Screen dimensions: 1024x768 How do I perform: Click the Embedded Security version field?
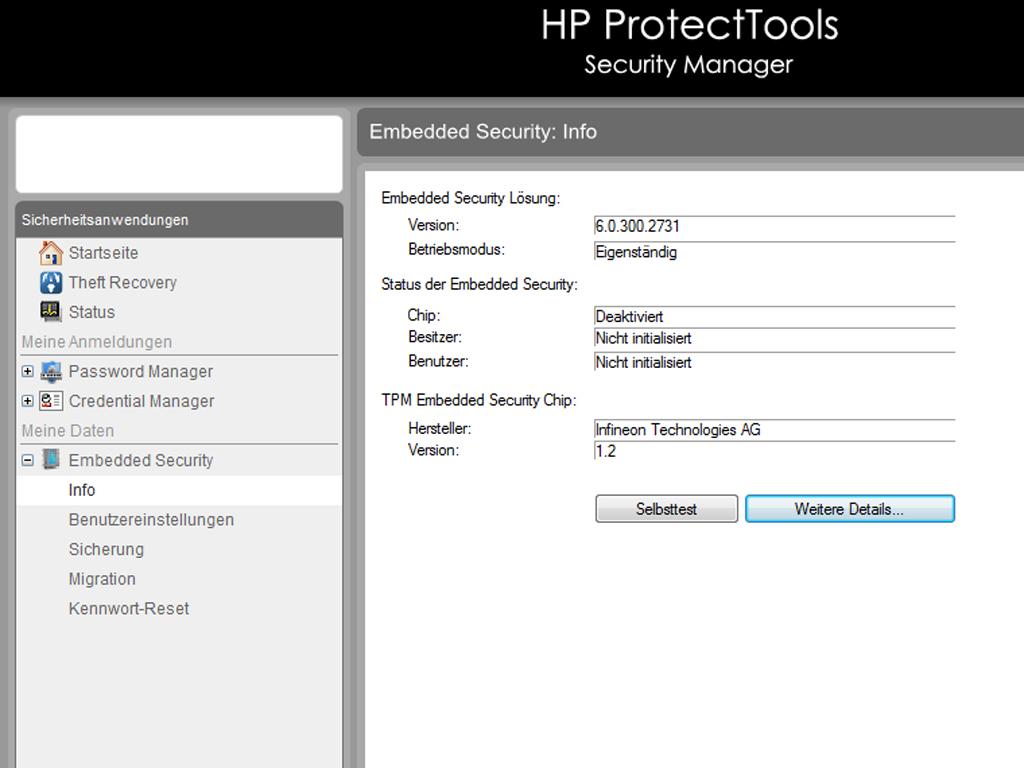[x=774, y=227]
